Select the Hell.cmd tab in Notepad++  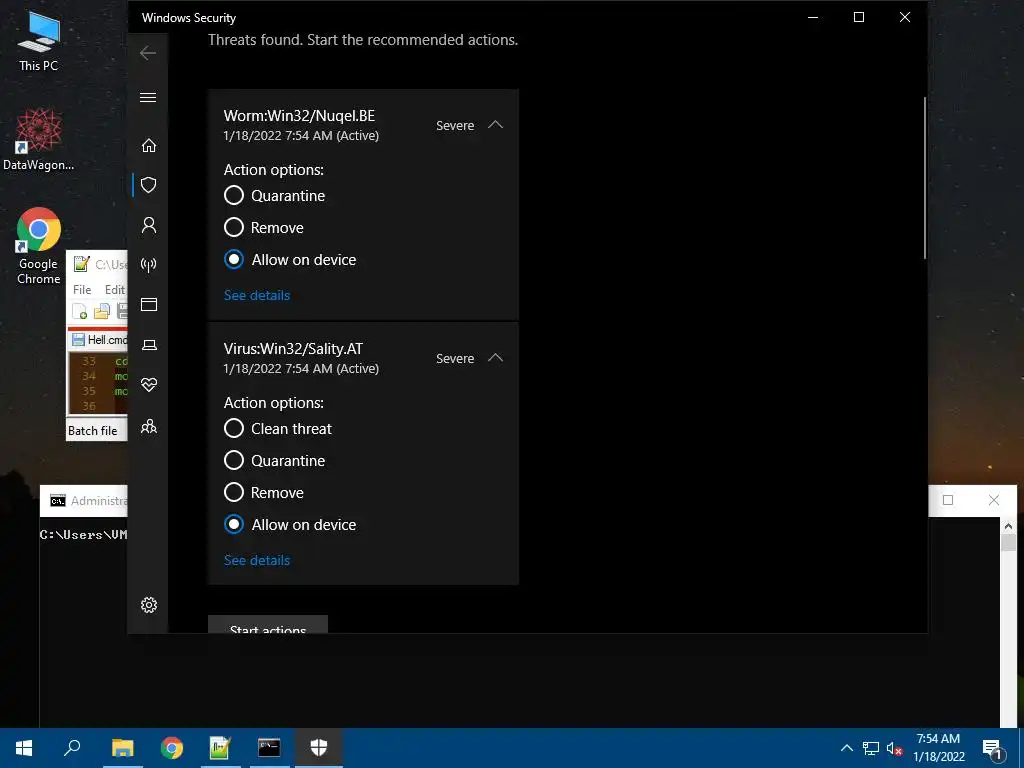(x=99, y=340)
